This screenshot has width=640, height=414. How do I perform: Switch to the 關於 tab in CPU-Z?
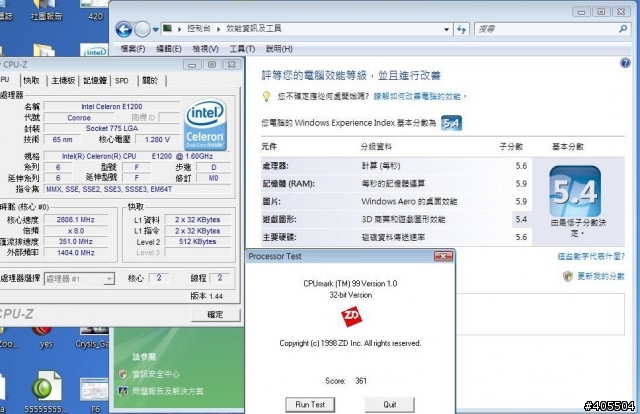[150, 80]
